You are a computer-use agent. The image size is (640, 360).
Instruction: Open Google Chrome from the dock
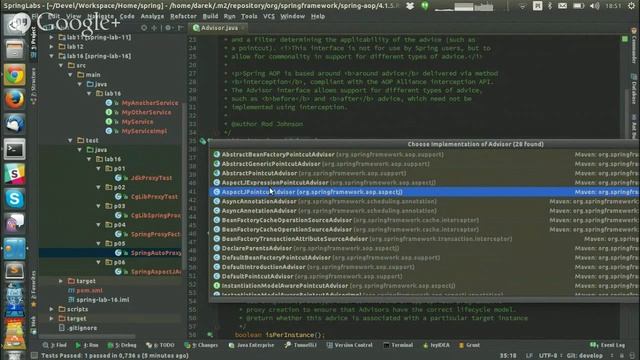tap(15, 75)
